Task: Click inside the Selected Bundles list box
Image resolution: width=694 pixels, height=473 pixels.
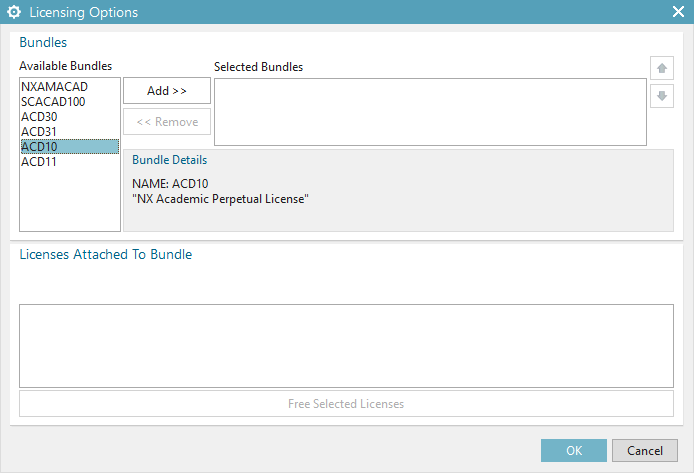Action: click(x=430, y=112)
